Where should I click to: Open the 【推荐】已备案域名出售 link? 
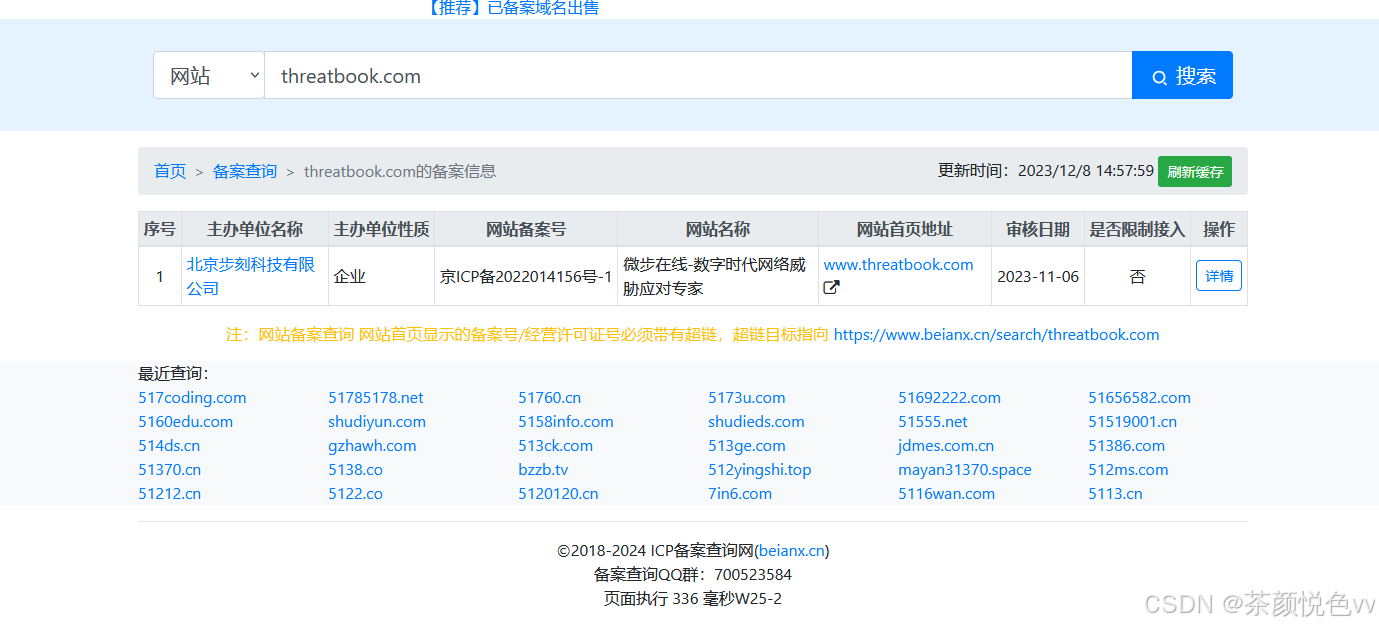pyautogui.click(x=510, y=8)
